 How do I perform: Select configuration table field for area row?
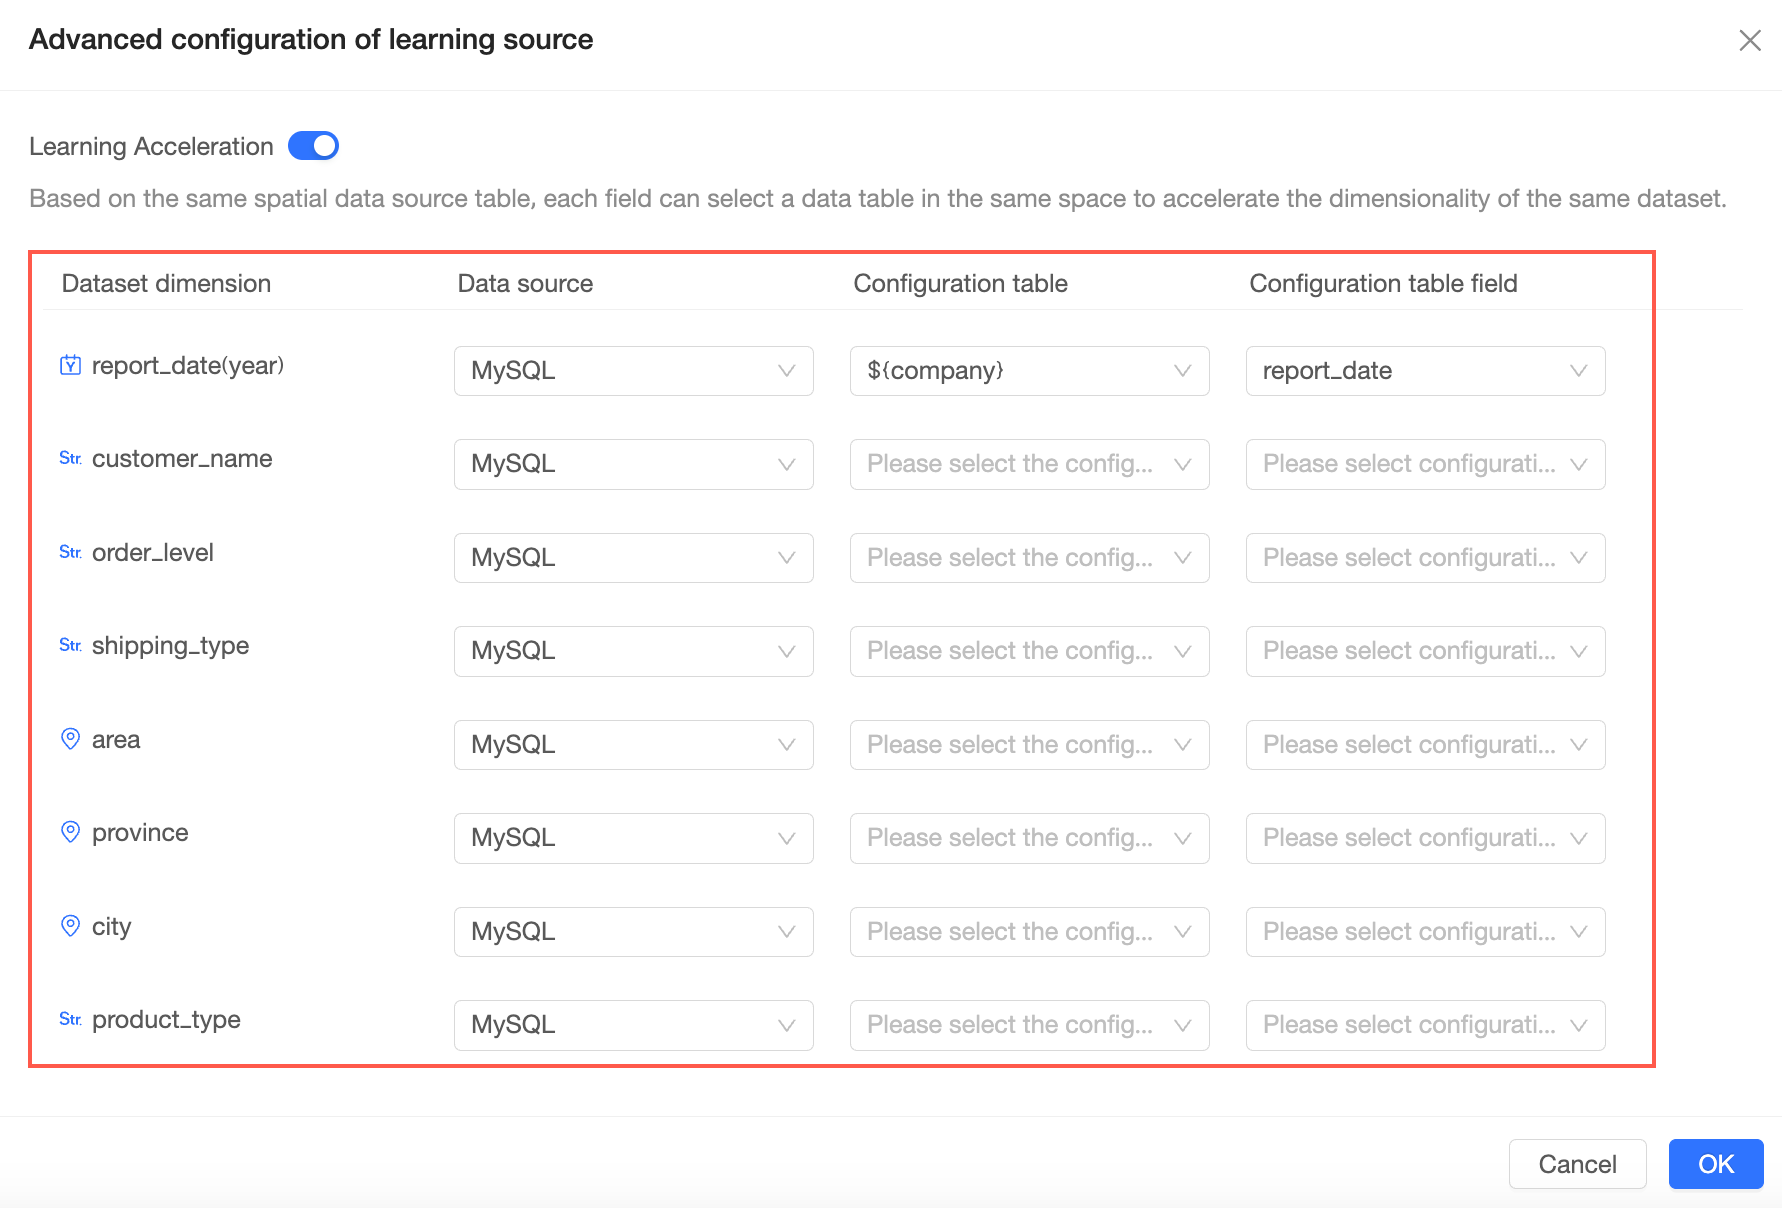coord(1426,745)
